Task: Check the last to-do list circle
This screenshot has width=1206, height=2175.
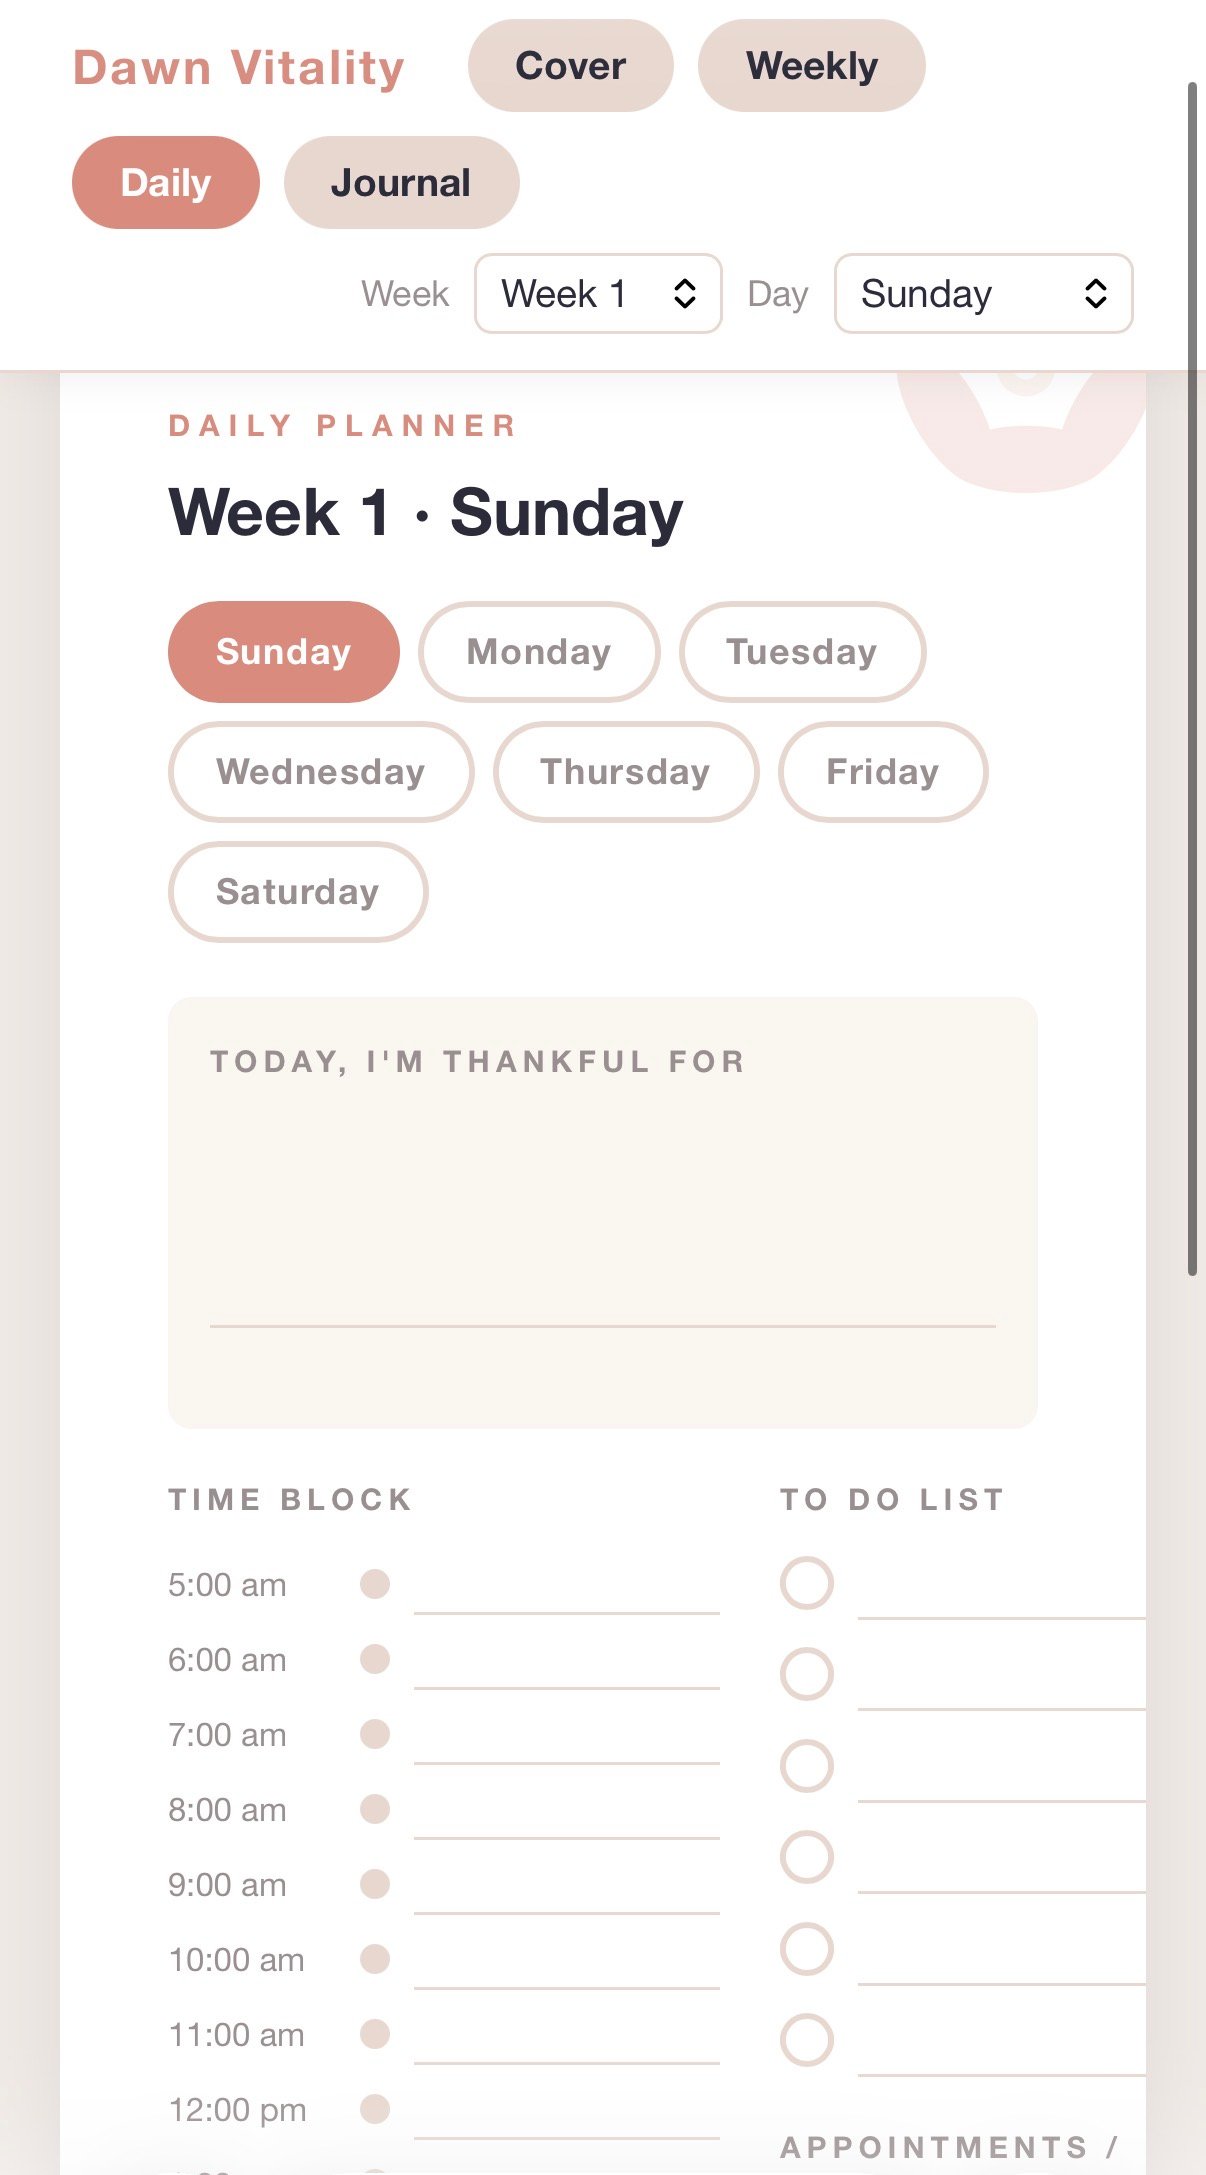Action: (807, 2040)
